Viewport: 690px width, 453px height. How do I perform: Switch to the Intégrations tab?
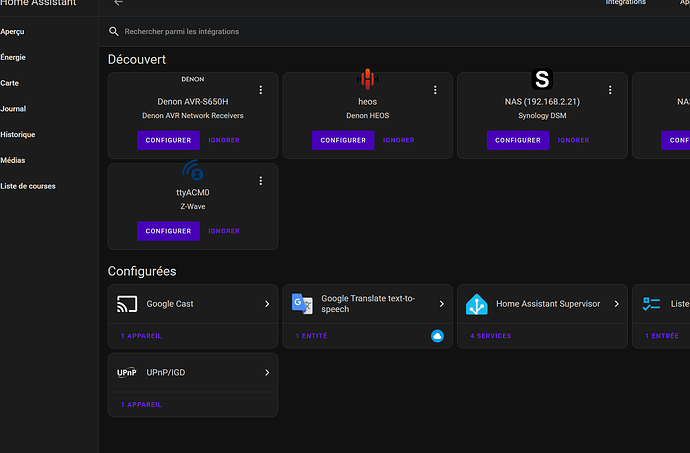625,3
